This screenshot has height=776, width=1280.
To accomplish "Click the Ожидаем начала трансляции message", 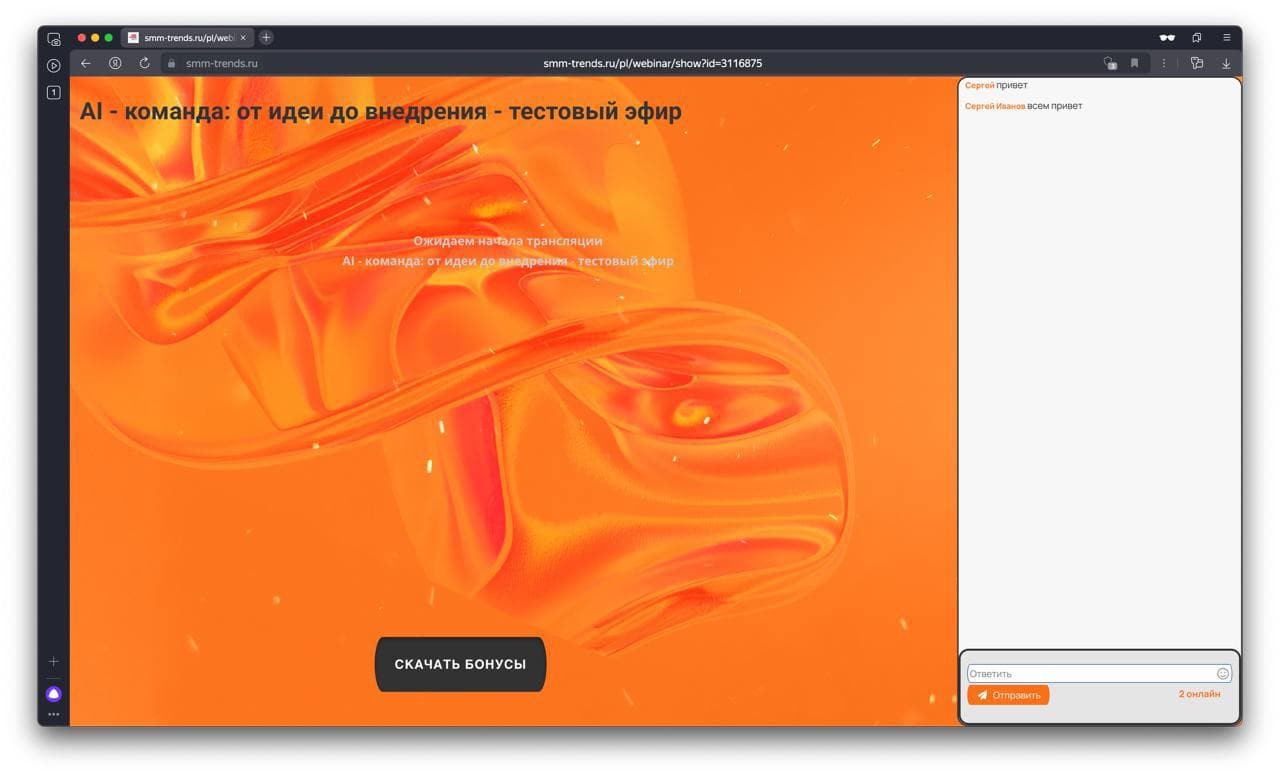I will point(508,241).
